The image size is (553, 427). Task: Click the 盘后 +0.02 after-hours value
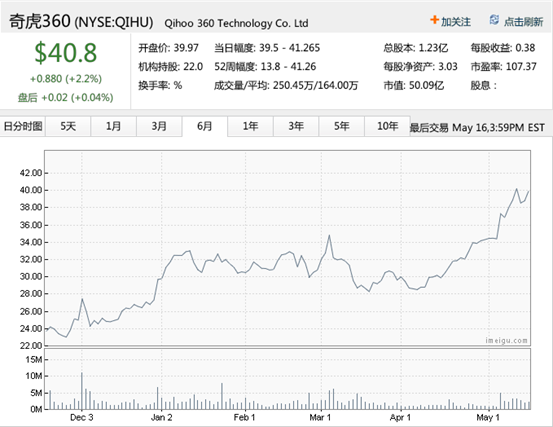coord(66,97)
